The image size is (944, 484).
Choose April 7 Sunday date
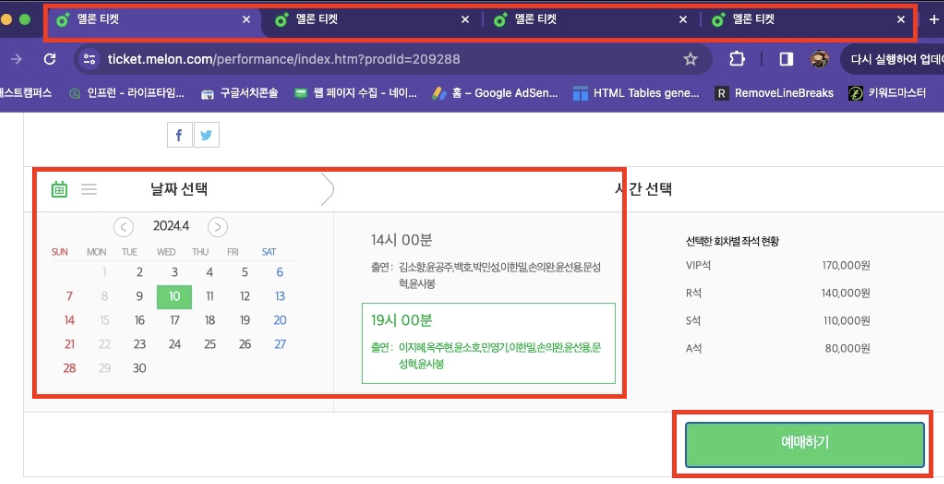(69, 296)
